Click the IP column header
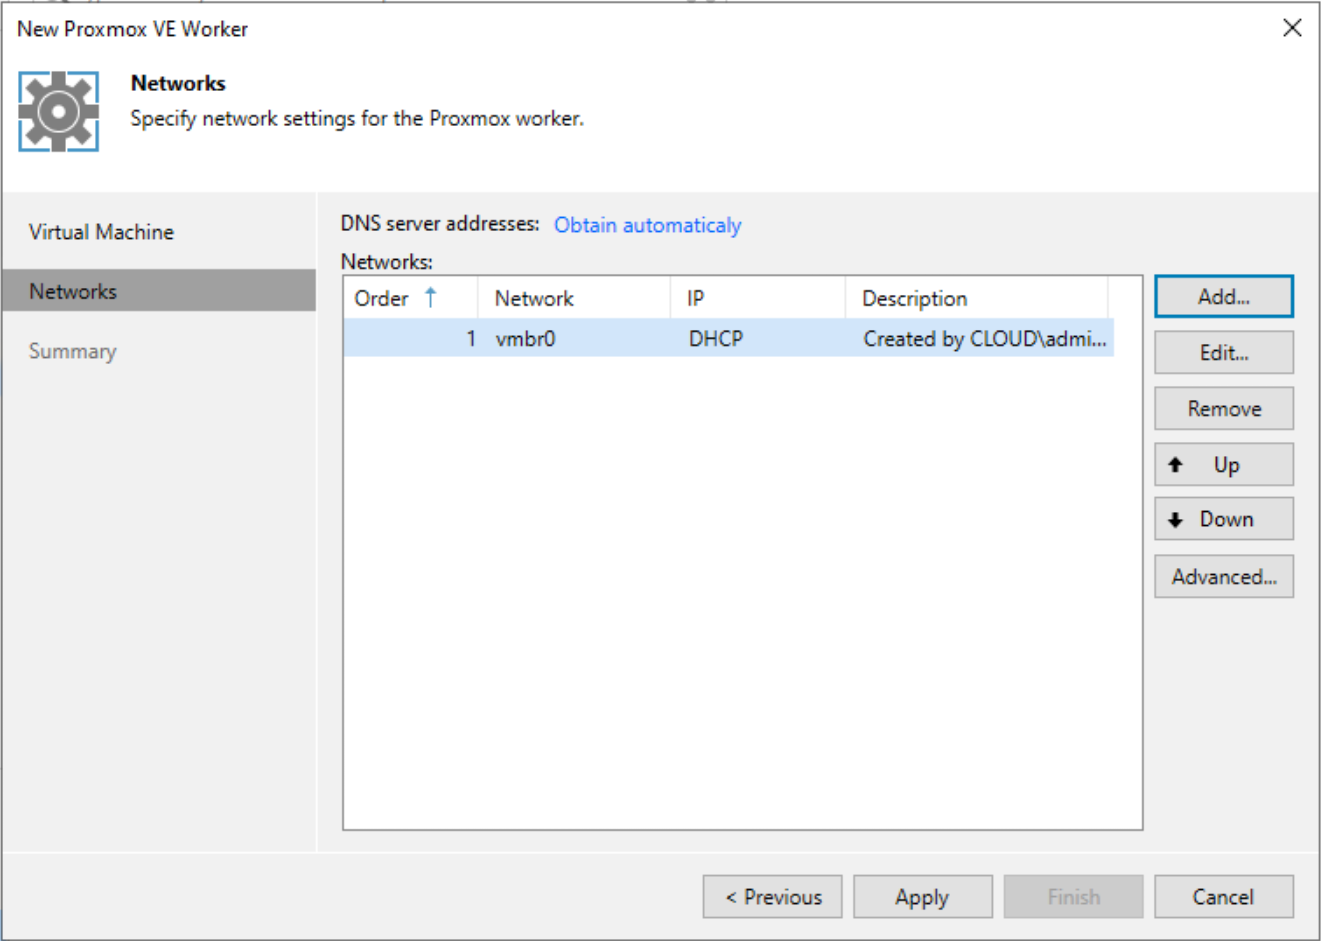Screen dimensions: 1321x941 pyautogui.click(x=697, y=297)
